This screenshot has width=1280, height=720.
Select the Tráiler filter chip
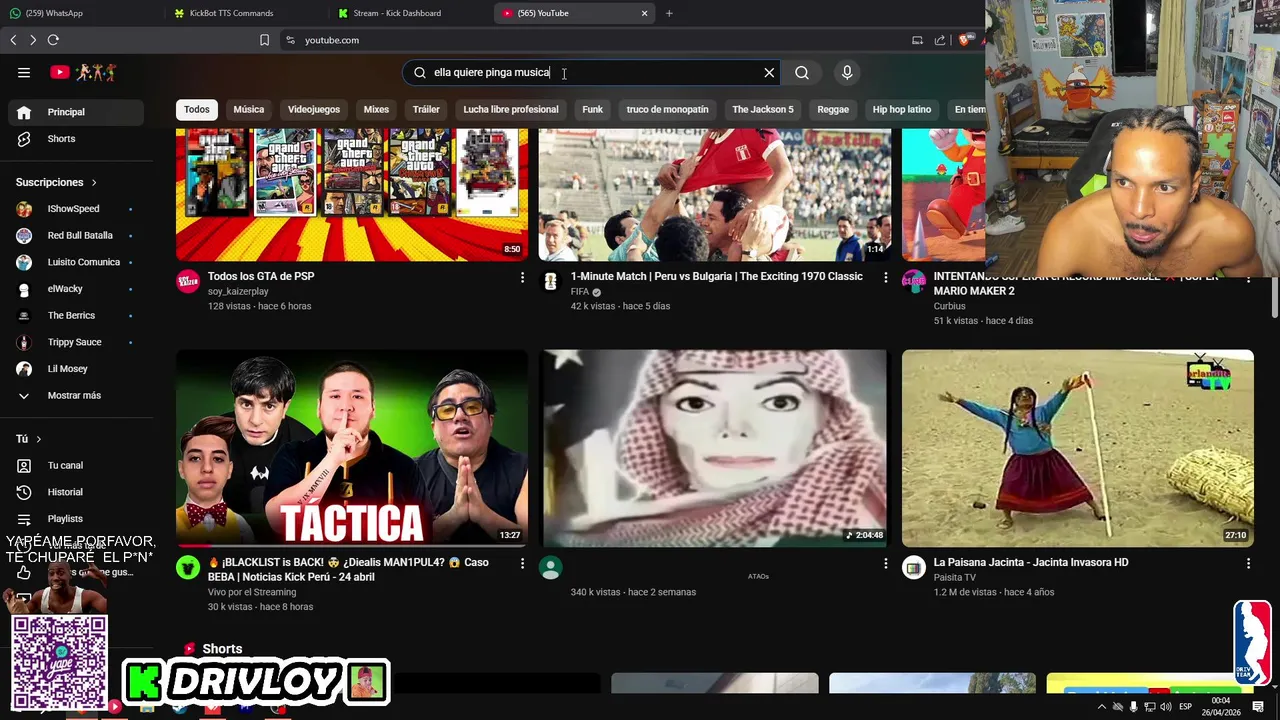[x=426, y=109]
